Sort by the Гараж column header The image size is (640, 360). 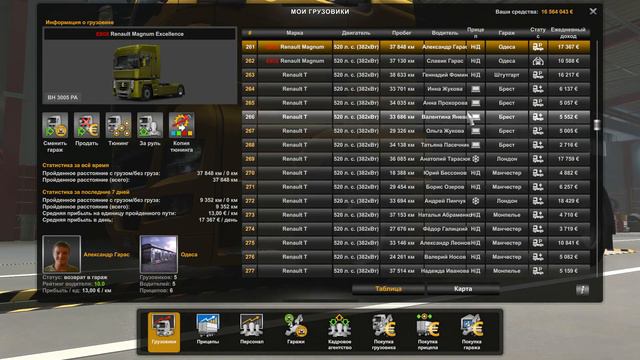point(507,33)
